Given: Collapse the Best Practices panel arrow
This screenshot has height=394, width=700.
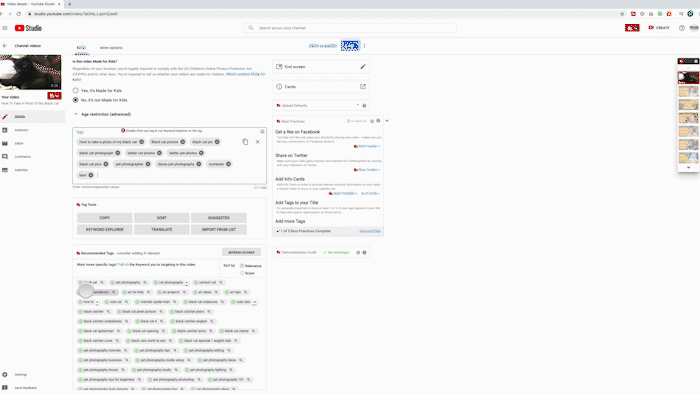Looking at the screenshot, I should (387, 121).
